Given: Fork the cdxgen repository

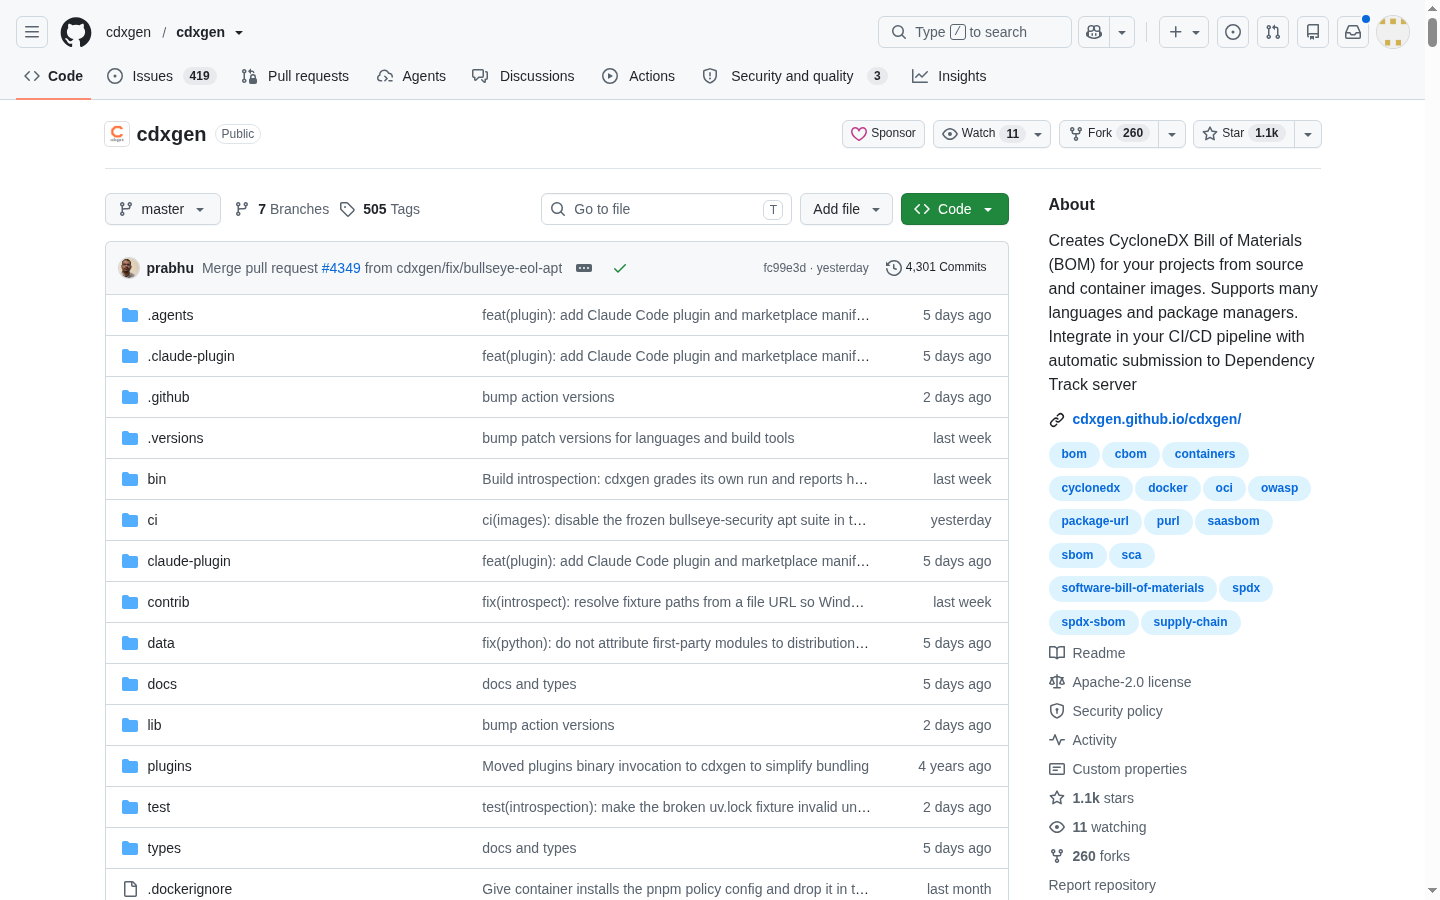Looking at the screenshot, I should point(1109,134).
